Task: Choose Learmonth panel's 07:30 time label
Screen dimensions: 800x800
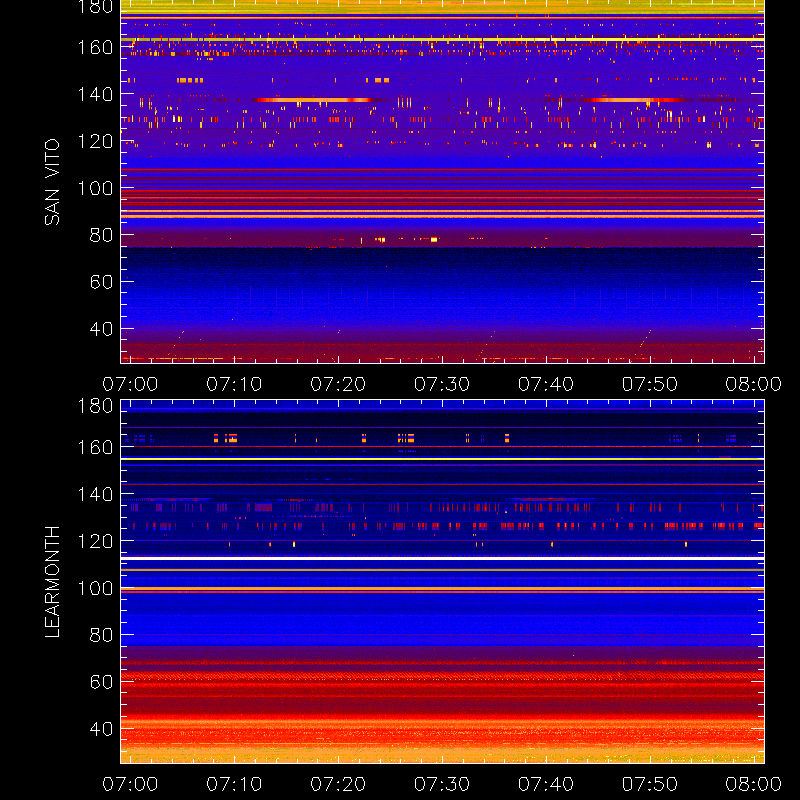Action: [442, 784]
